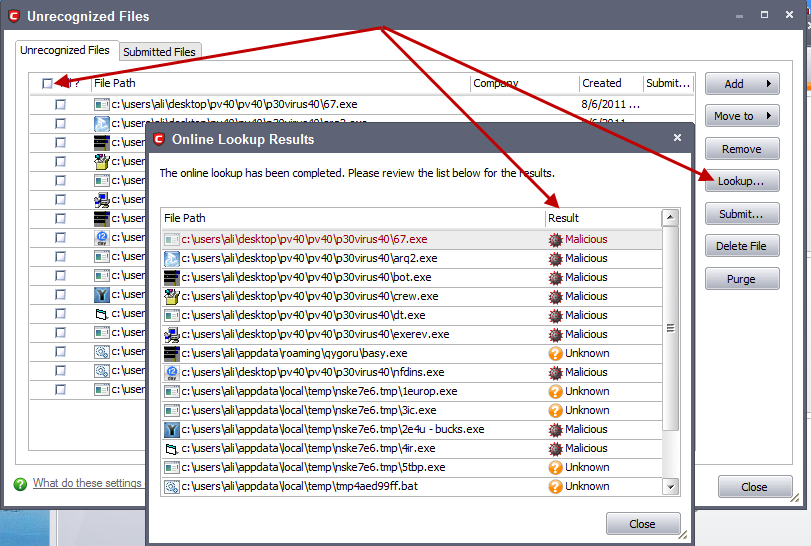Click the Purge button

(x=742, y=279)
